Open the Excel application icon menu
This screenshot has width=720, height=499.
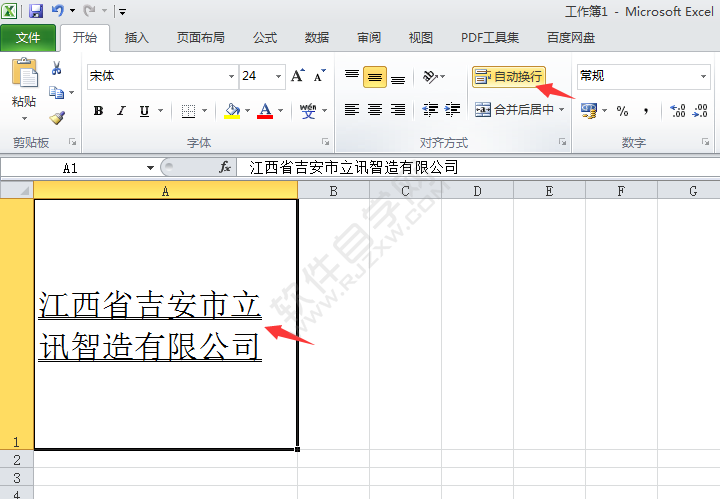(10, 11)
